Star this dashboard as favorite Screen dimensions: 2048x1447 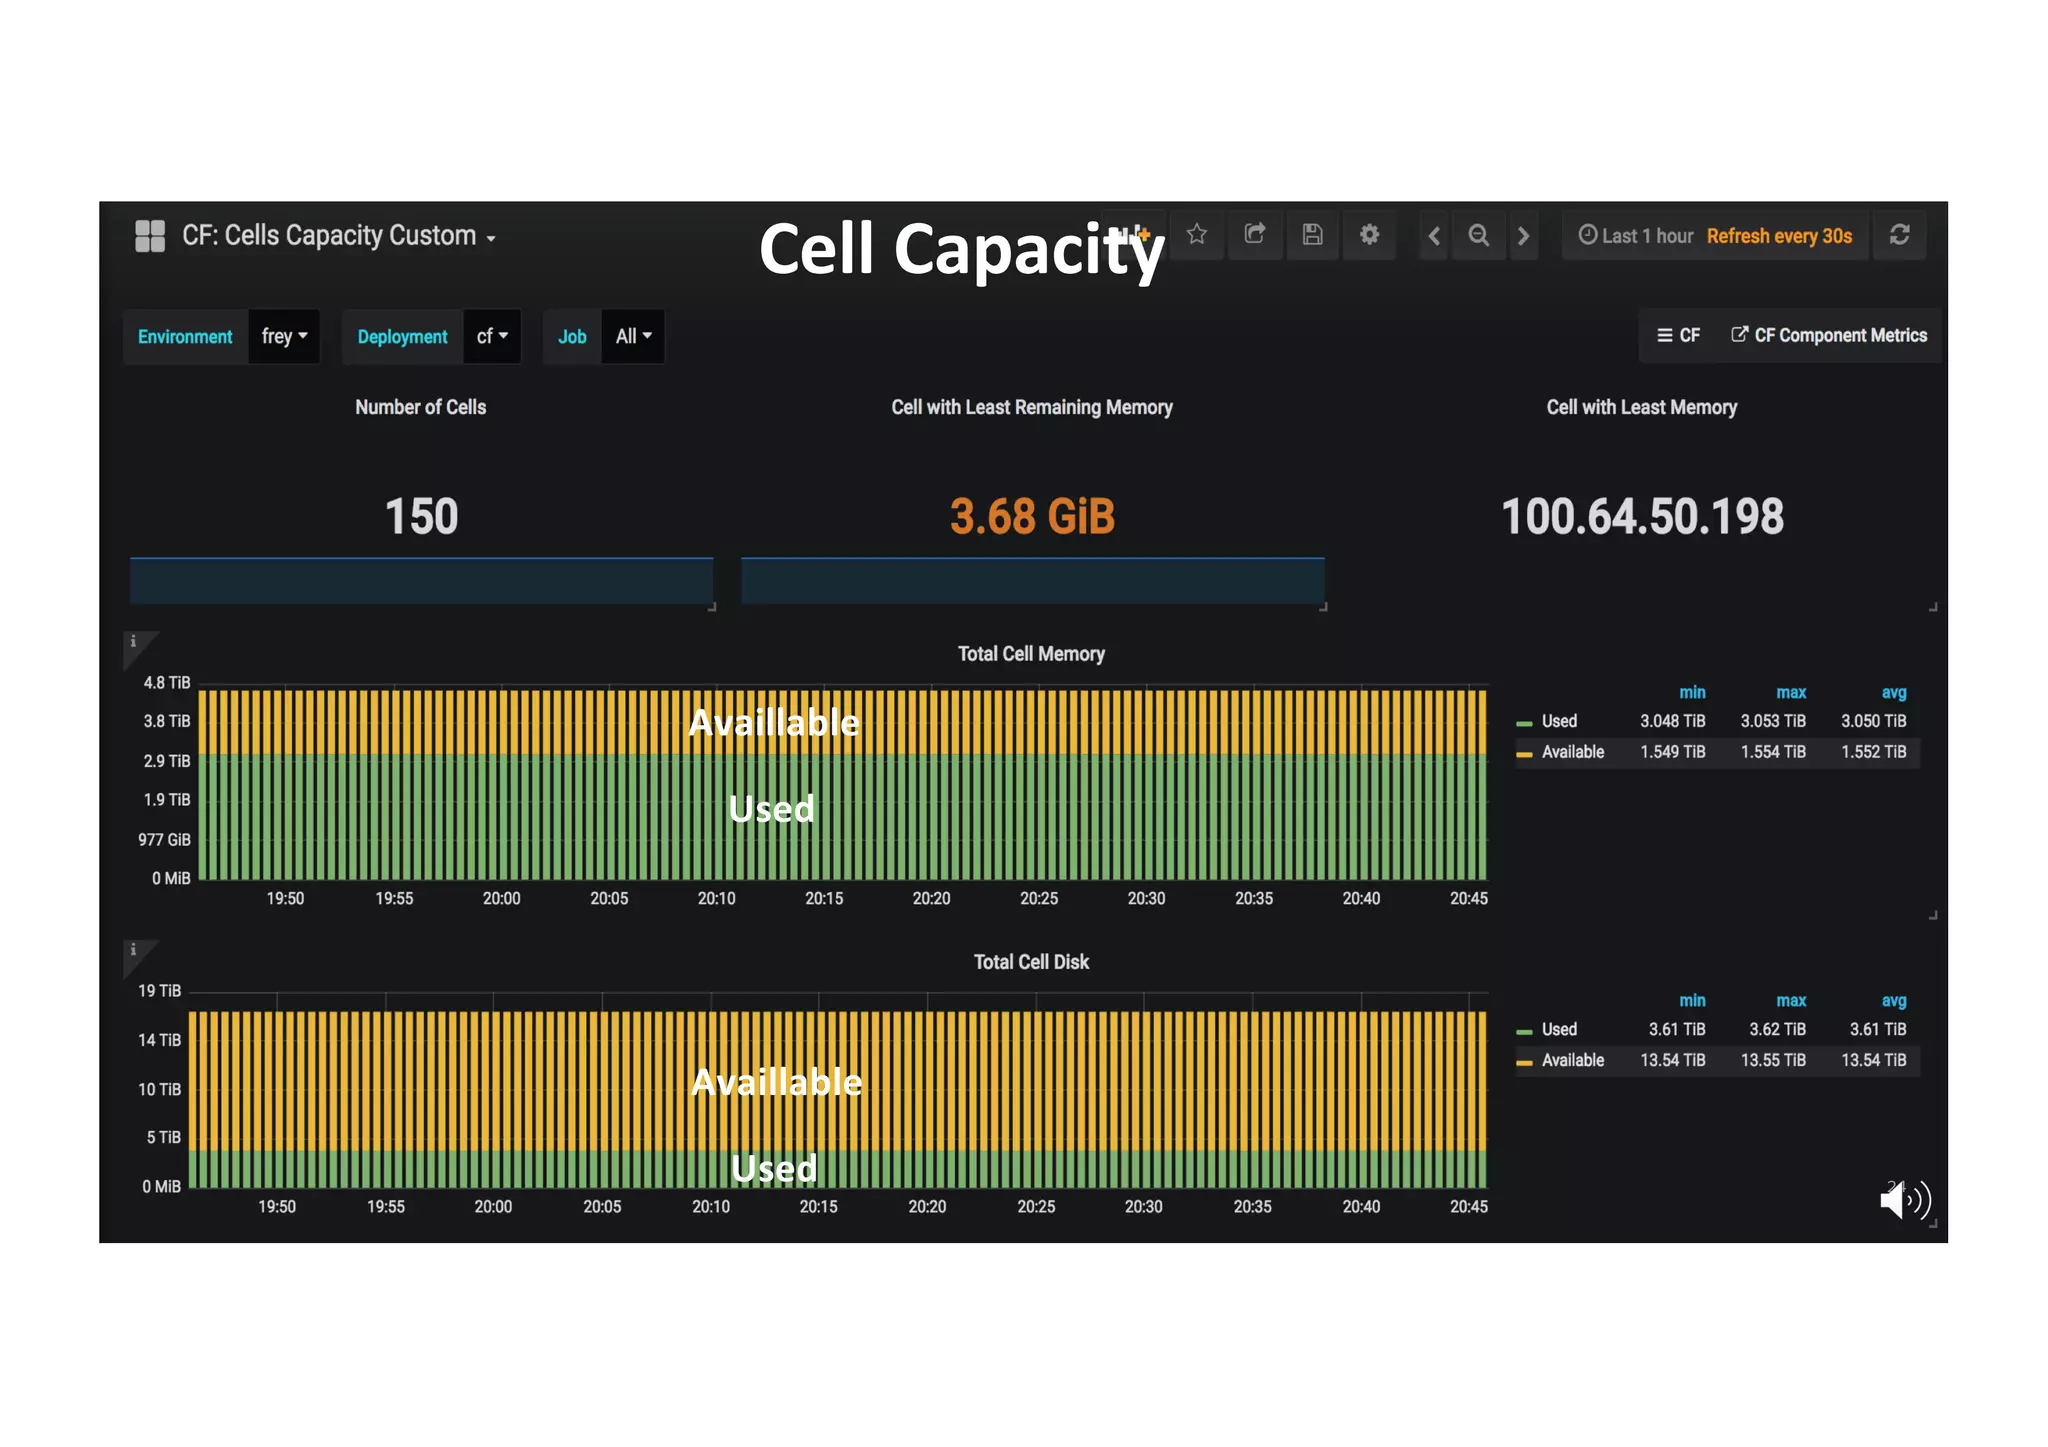point(1196,235)
